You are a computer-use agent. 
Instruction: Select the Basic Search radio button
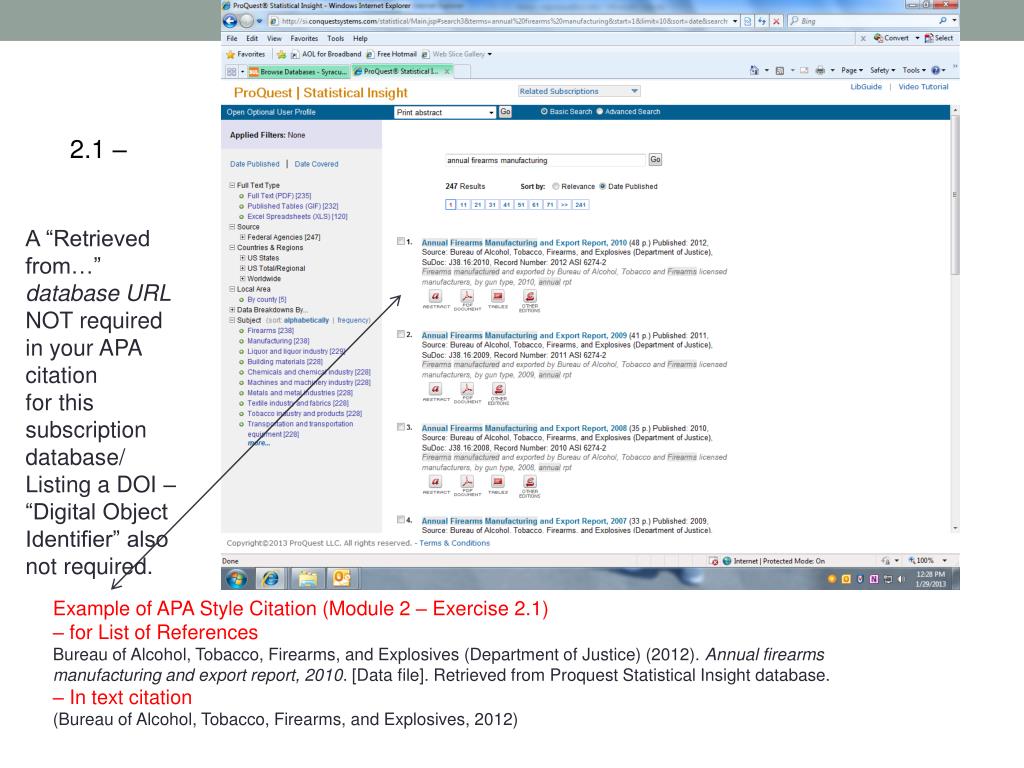(x=544, y=112)
